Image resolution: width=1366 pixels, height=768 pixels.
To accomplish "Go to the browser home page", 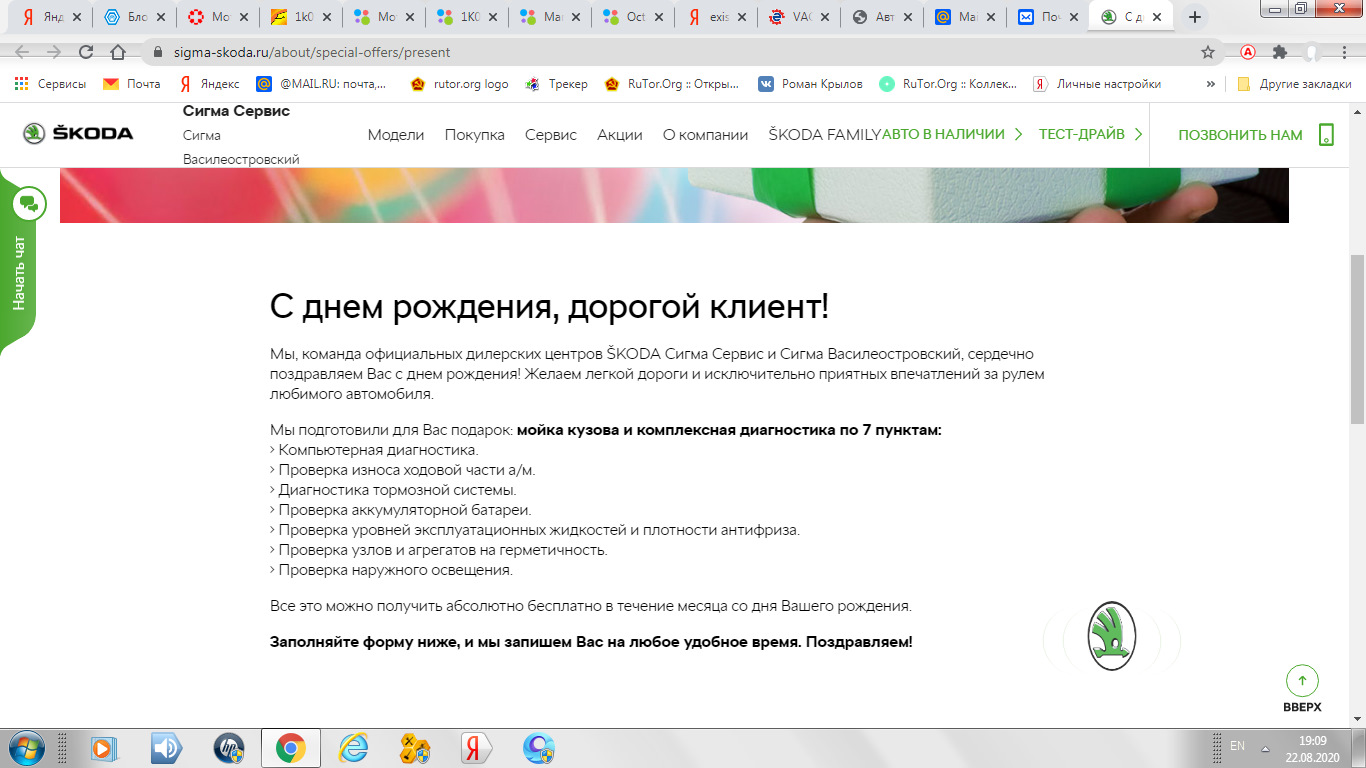I will (x=118, y=52).
